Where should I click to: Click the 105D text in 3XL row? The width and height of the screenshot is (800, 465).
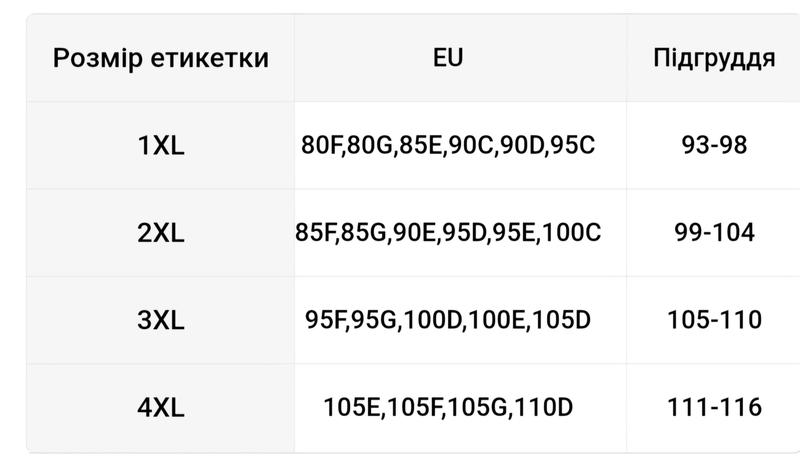click(561, 320)
